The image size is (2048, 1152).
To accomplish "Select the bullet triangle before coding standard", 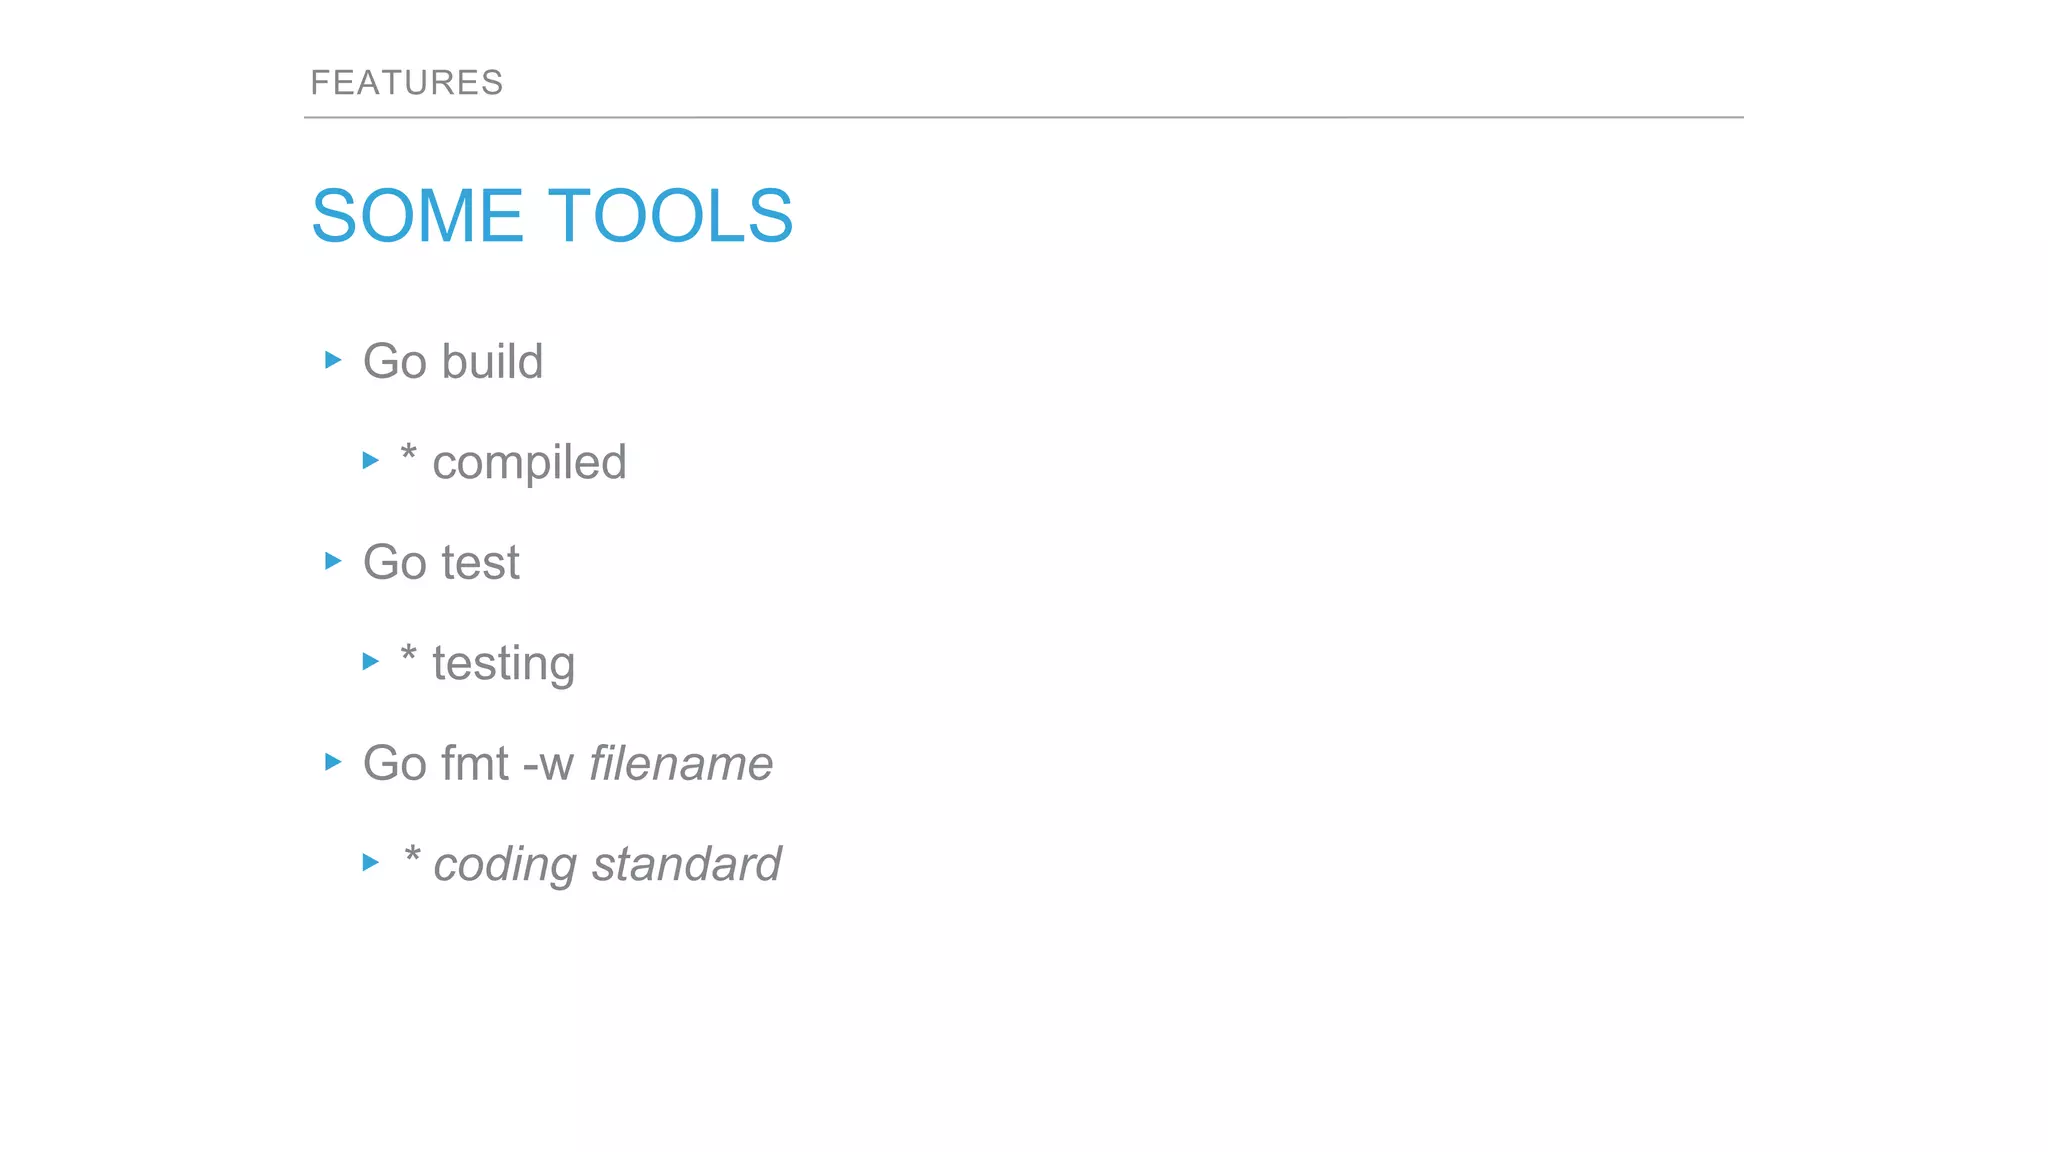I will [x=370, y=862].
